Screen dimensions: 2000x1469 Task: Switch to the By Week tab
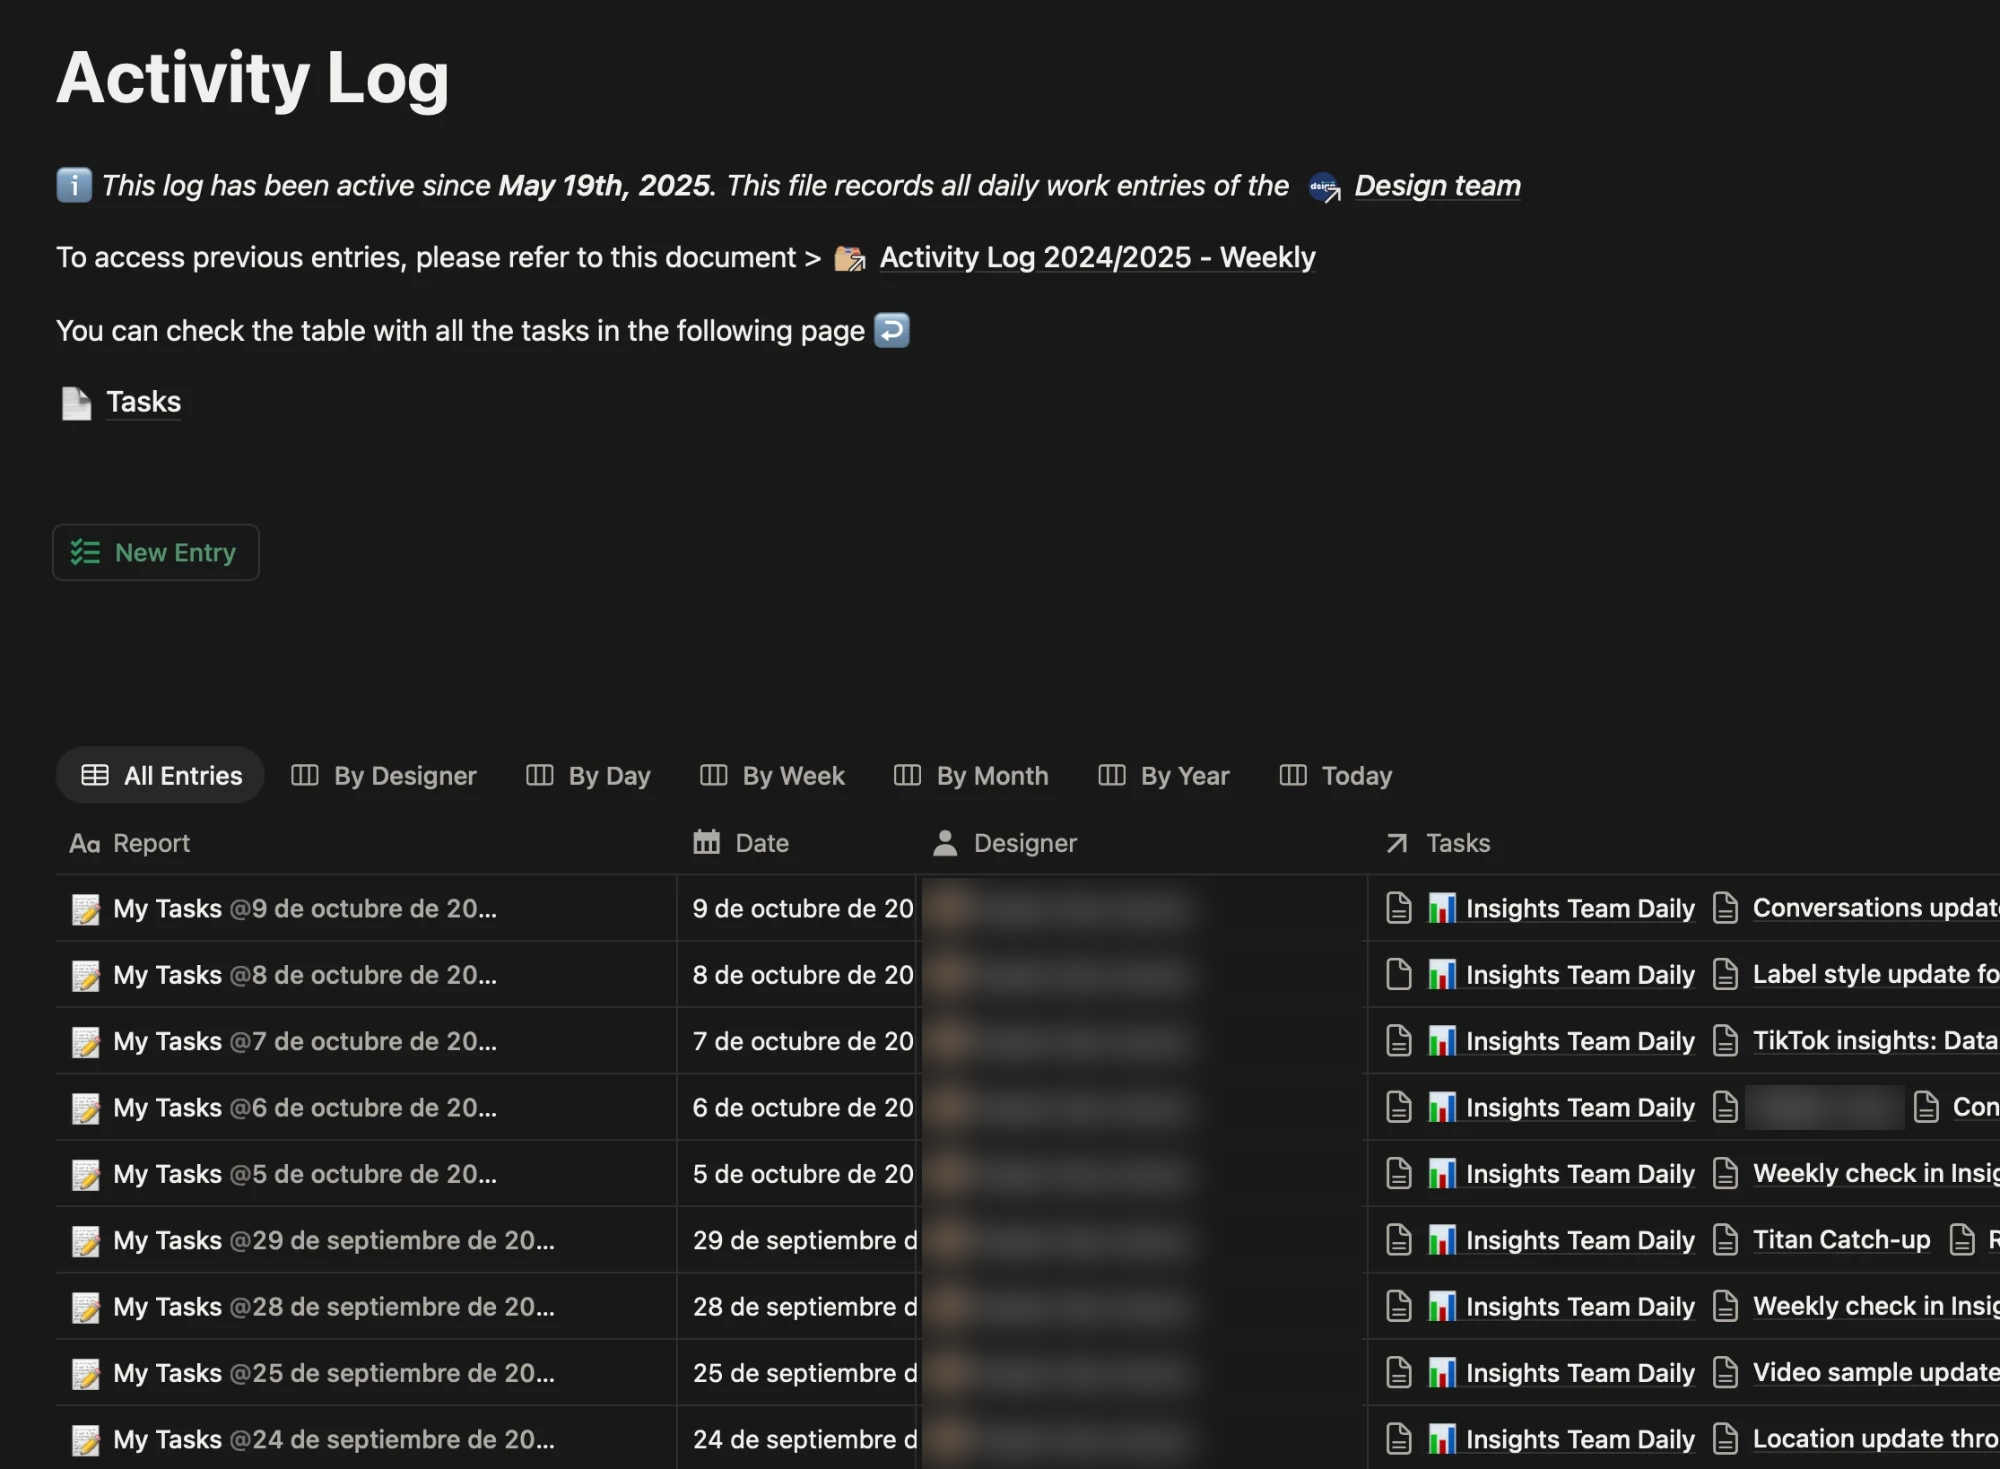pos(772,775)
